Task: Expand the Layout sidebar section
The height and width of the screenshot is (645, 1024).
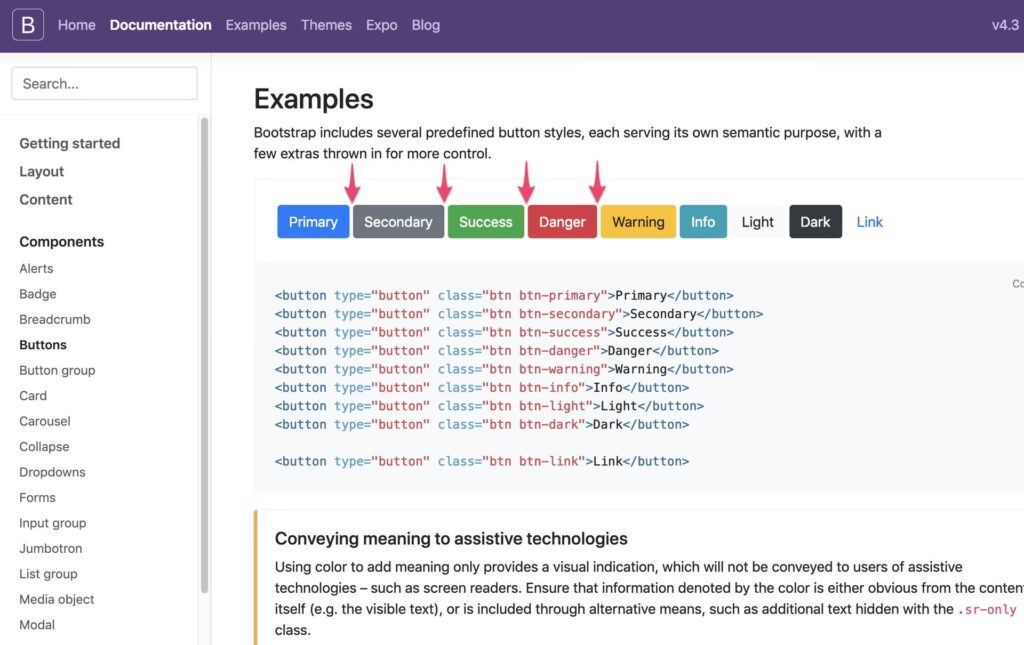Action: point(41,171)
